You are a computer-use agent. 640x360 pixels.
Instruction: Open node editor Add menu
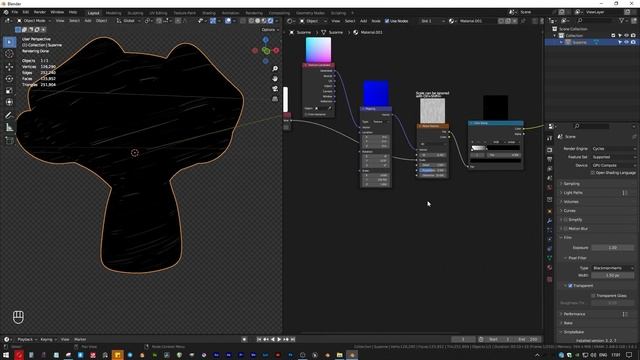point(363,21)
